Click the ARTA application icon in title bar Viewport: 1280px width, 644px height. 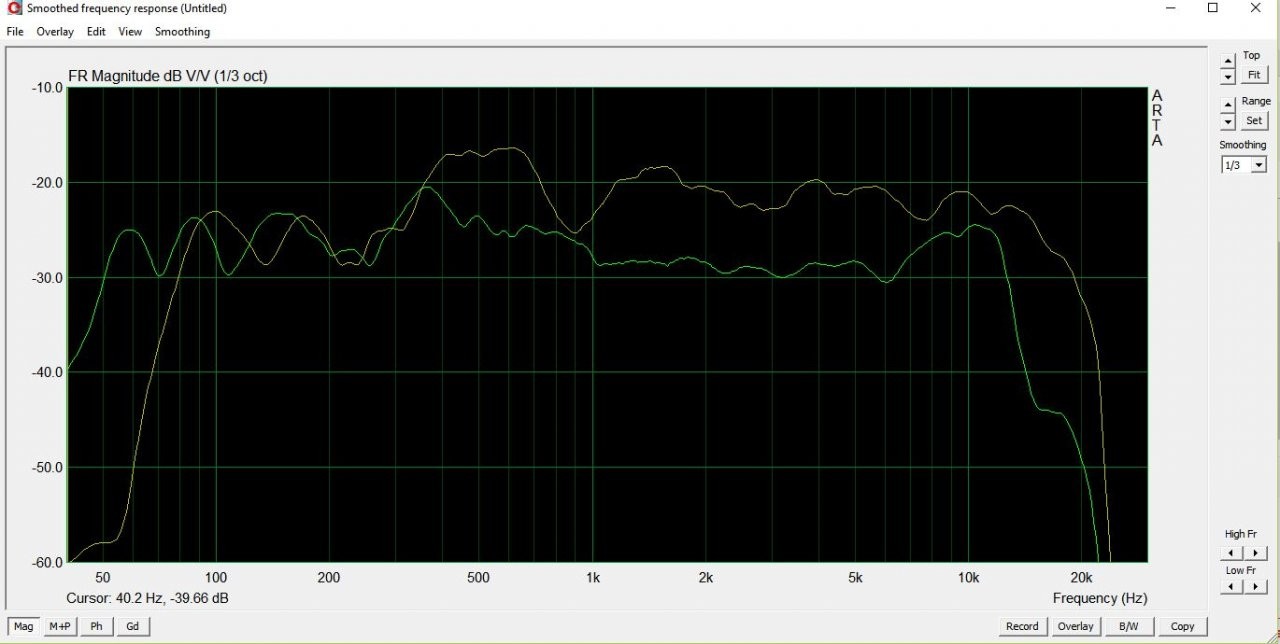[x=14, y=9]
